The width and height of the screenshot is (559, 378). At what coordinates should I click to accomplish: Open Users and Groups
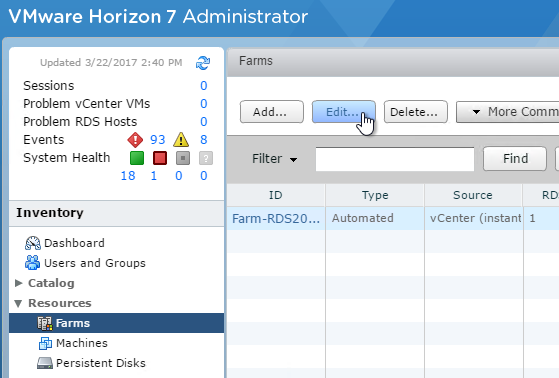[x=86, y=263]
